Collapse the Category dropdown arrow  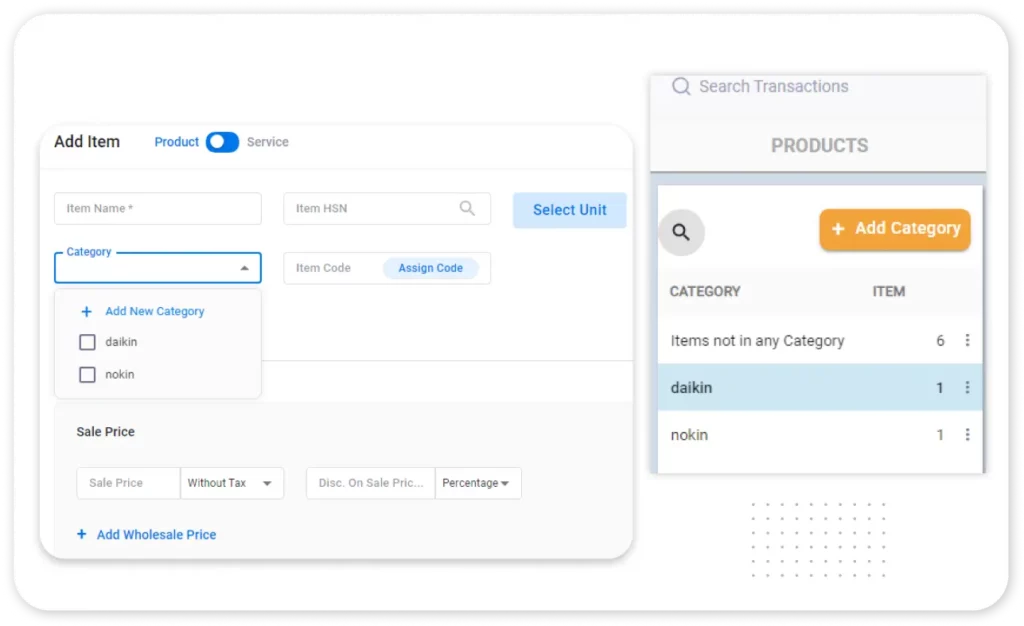244,268
